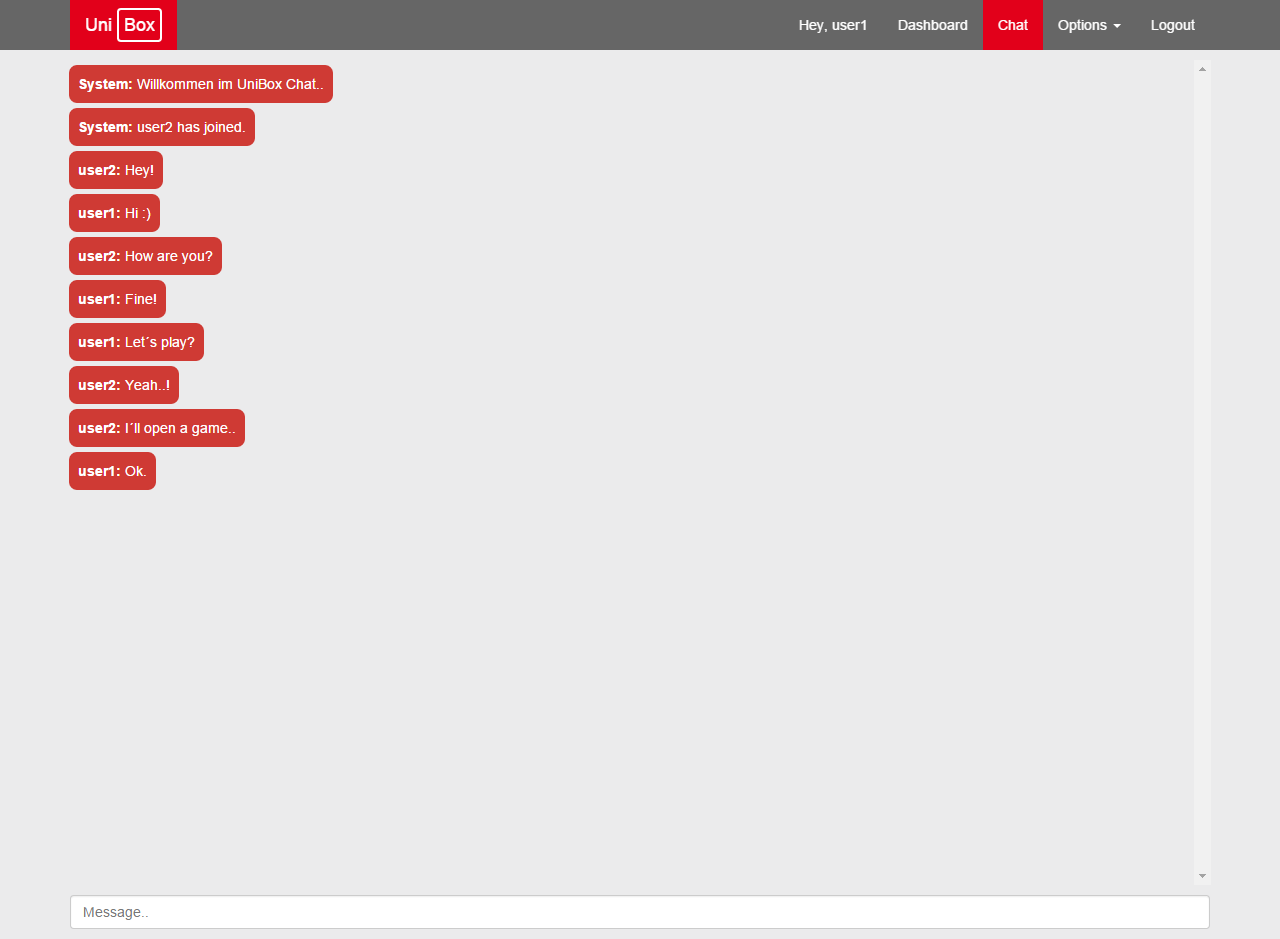
Task: Click the 'How are you?' message
Action: point(145,256)
